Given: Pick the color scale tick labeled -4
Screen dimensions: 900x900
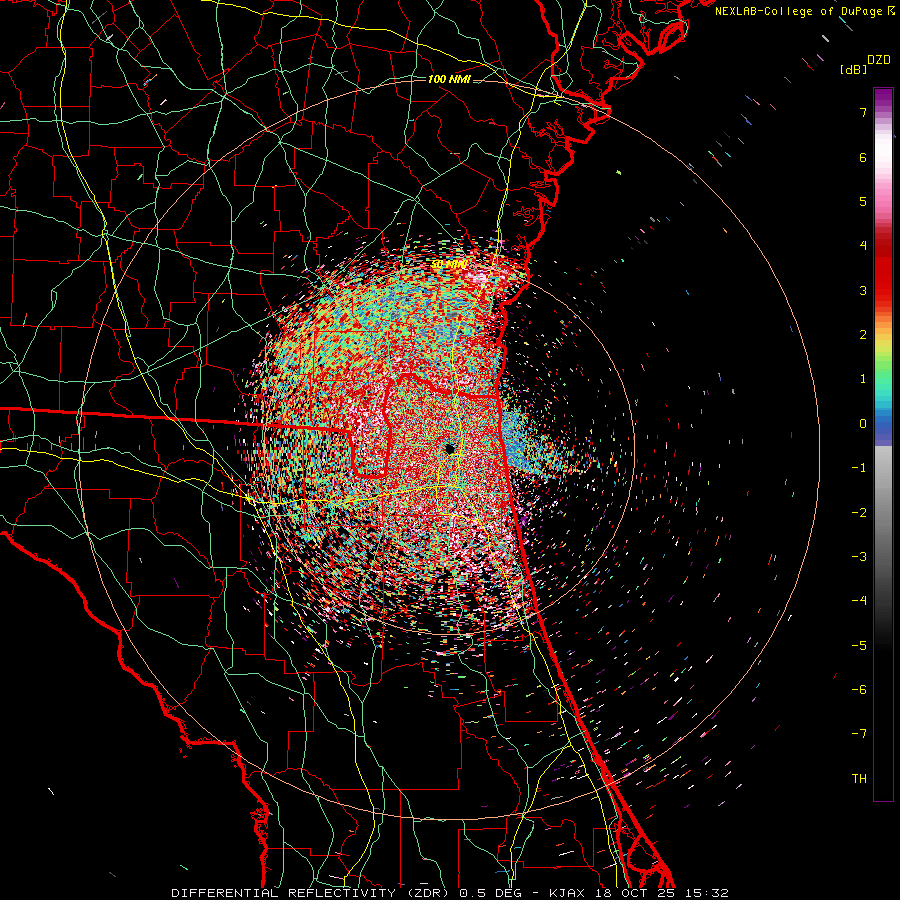Looking at the screenshot, I should pos(859,601).
